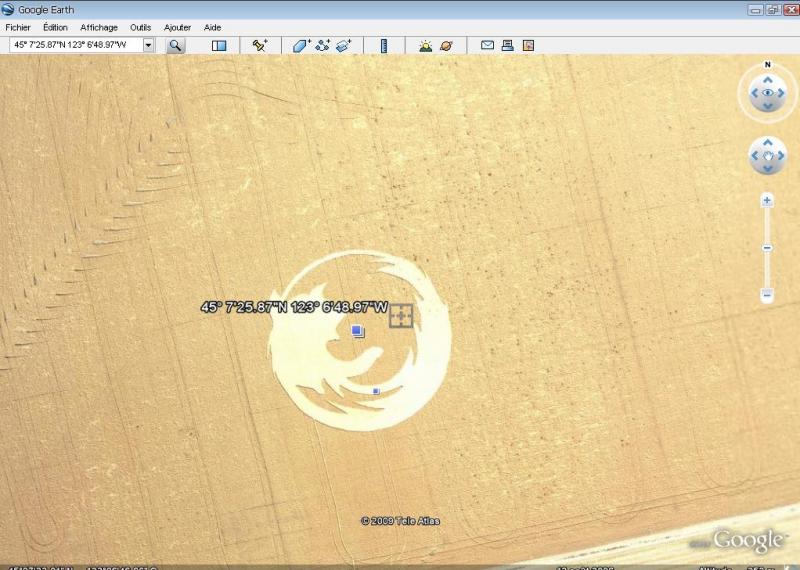Click the coordinates search input field
The image size is (800, 570).
click(76, 45)
